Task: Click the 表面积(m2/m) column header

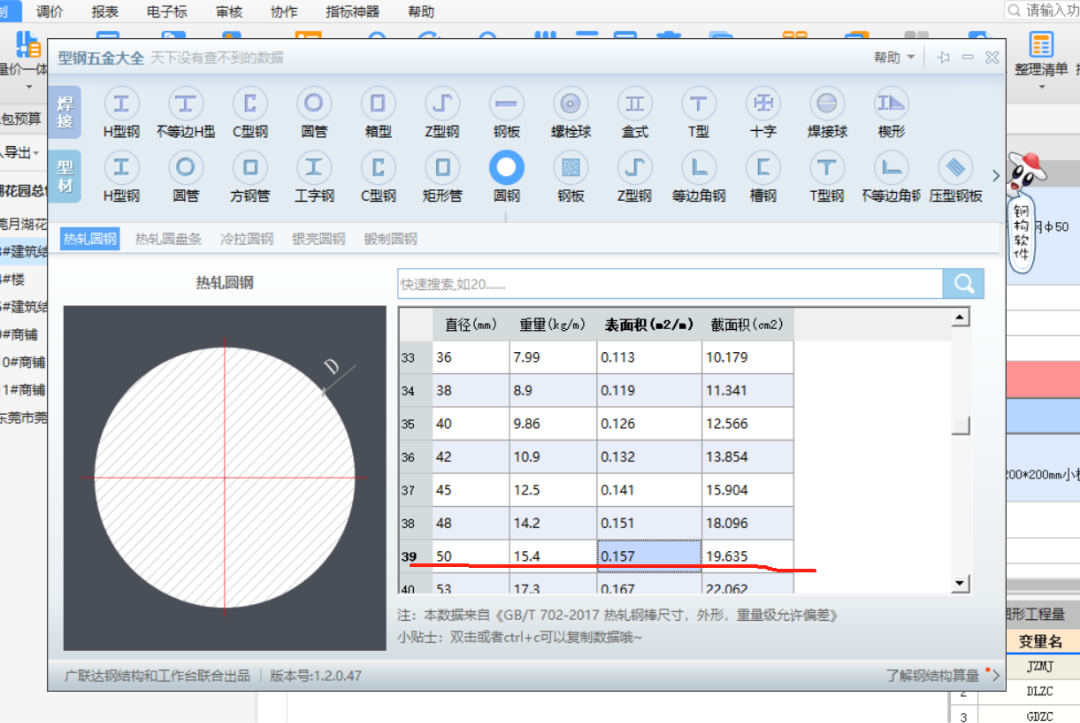Action: coord(649,324)
